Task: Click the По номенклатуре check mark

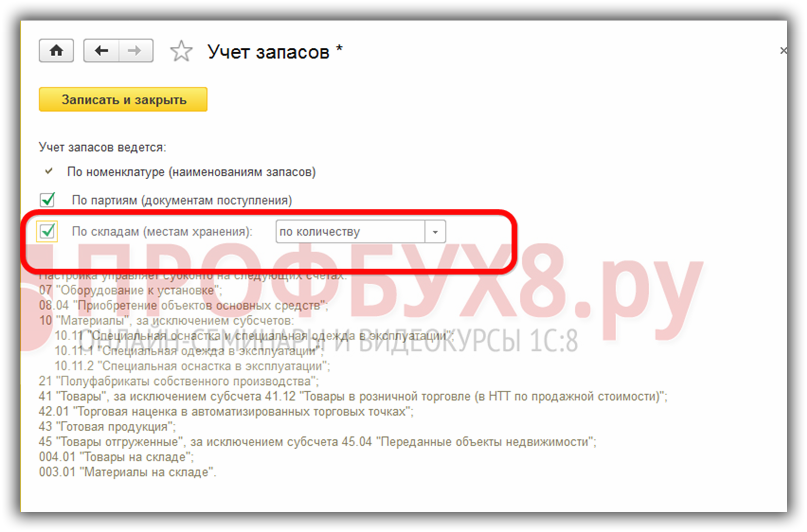Action: point(49,171)
